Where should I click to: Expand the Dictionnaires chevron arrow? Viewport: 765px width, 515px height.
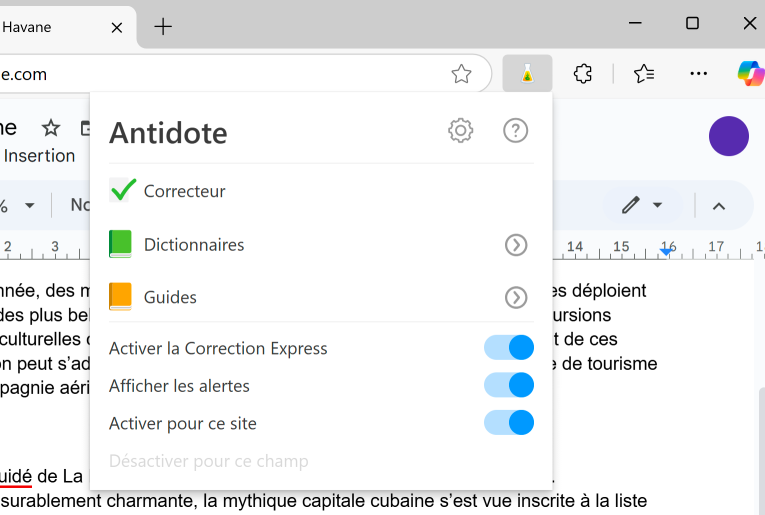515,245
